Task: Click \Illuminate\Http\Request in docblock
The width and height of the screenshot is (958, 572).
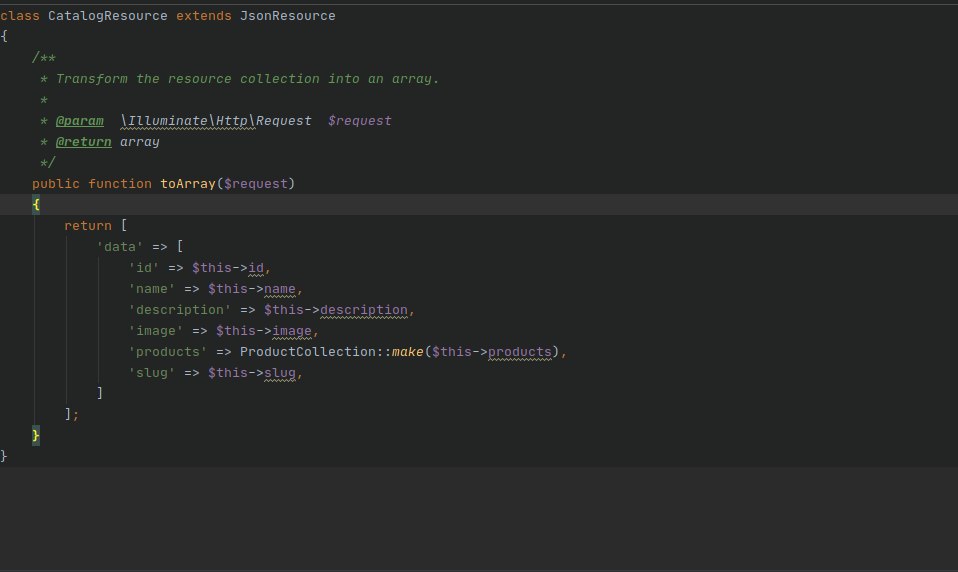Action: (216, 121)
